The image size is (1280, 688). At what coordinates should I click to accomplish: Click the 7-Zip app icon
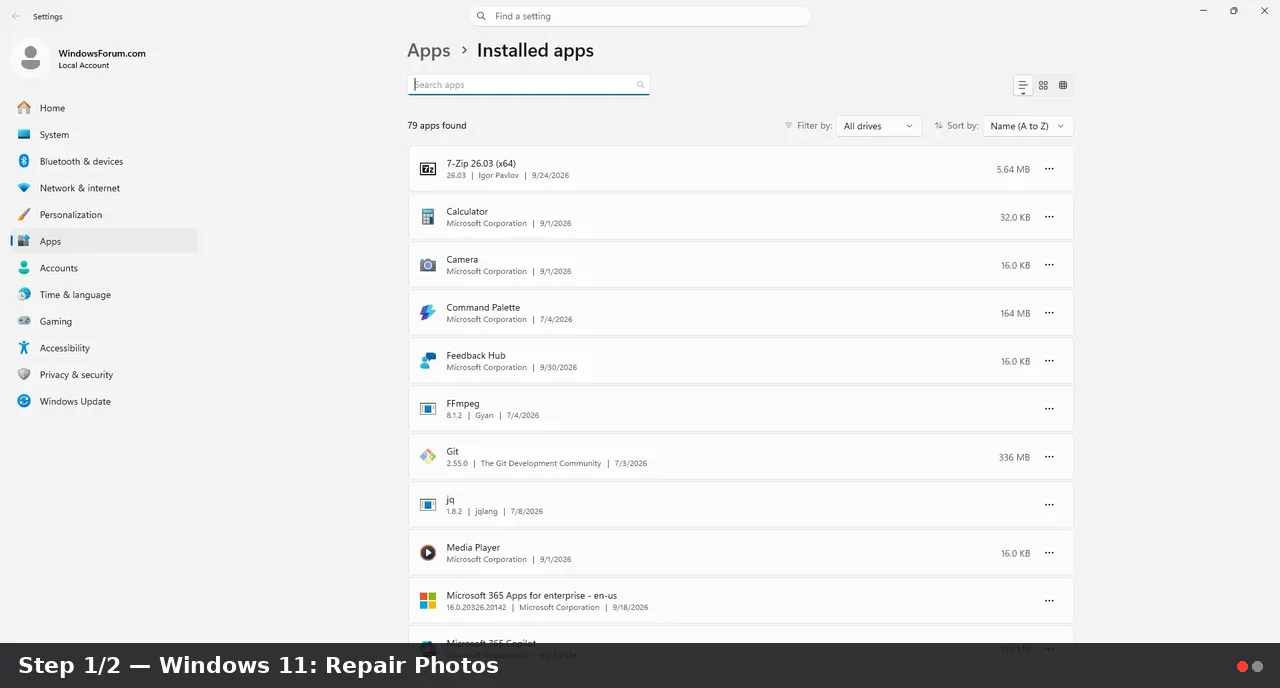428,169
